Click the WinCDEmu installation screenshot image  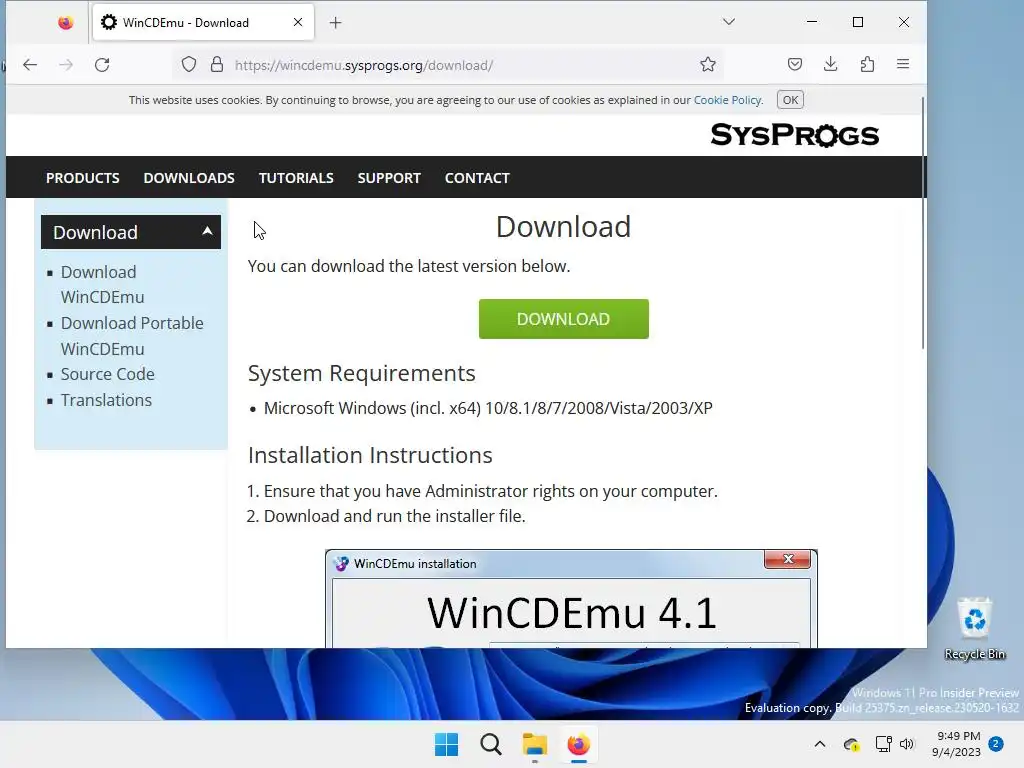pyautogui.click(x=571, y=599)
